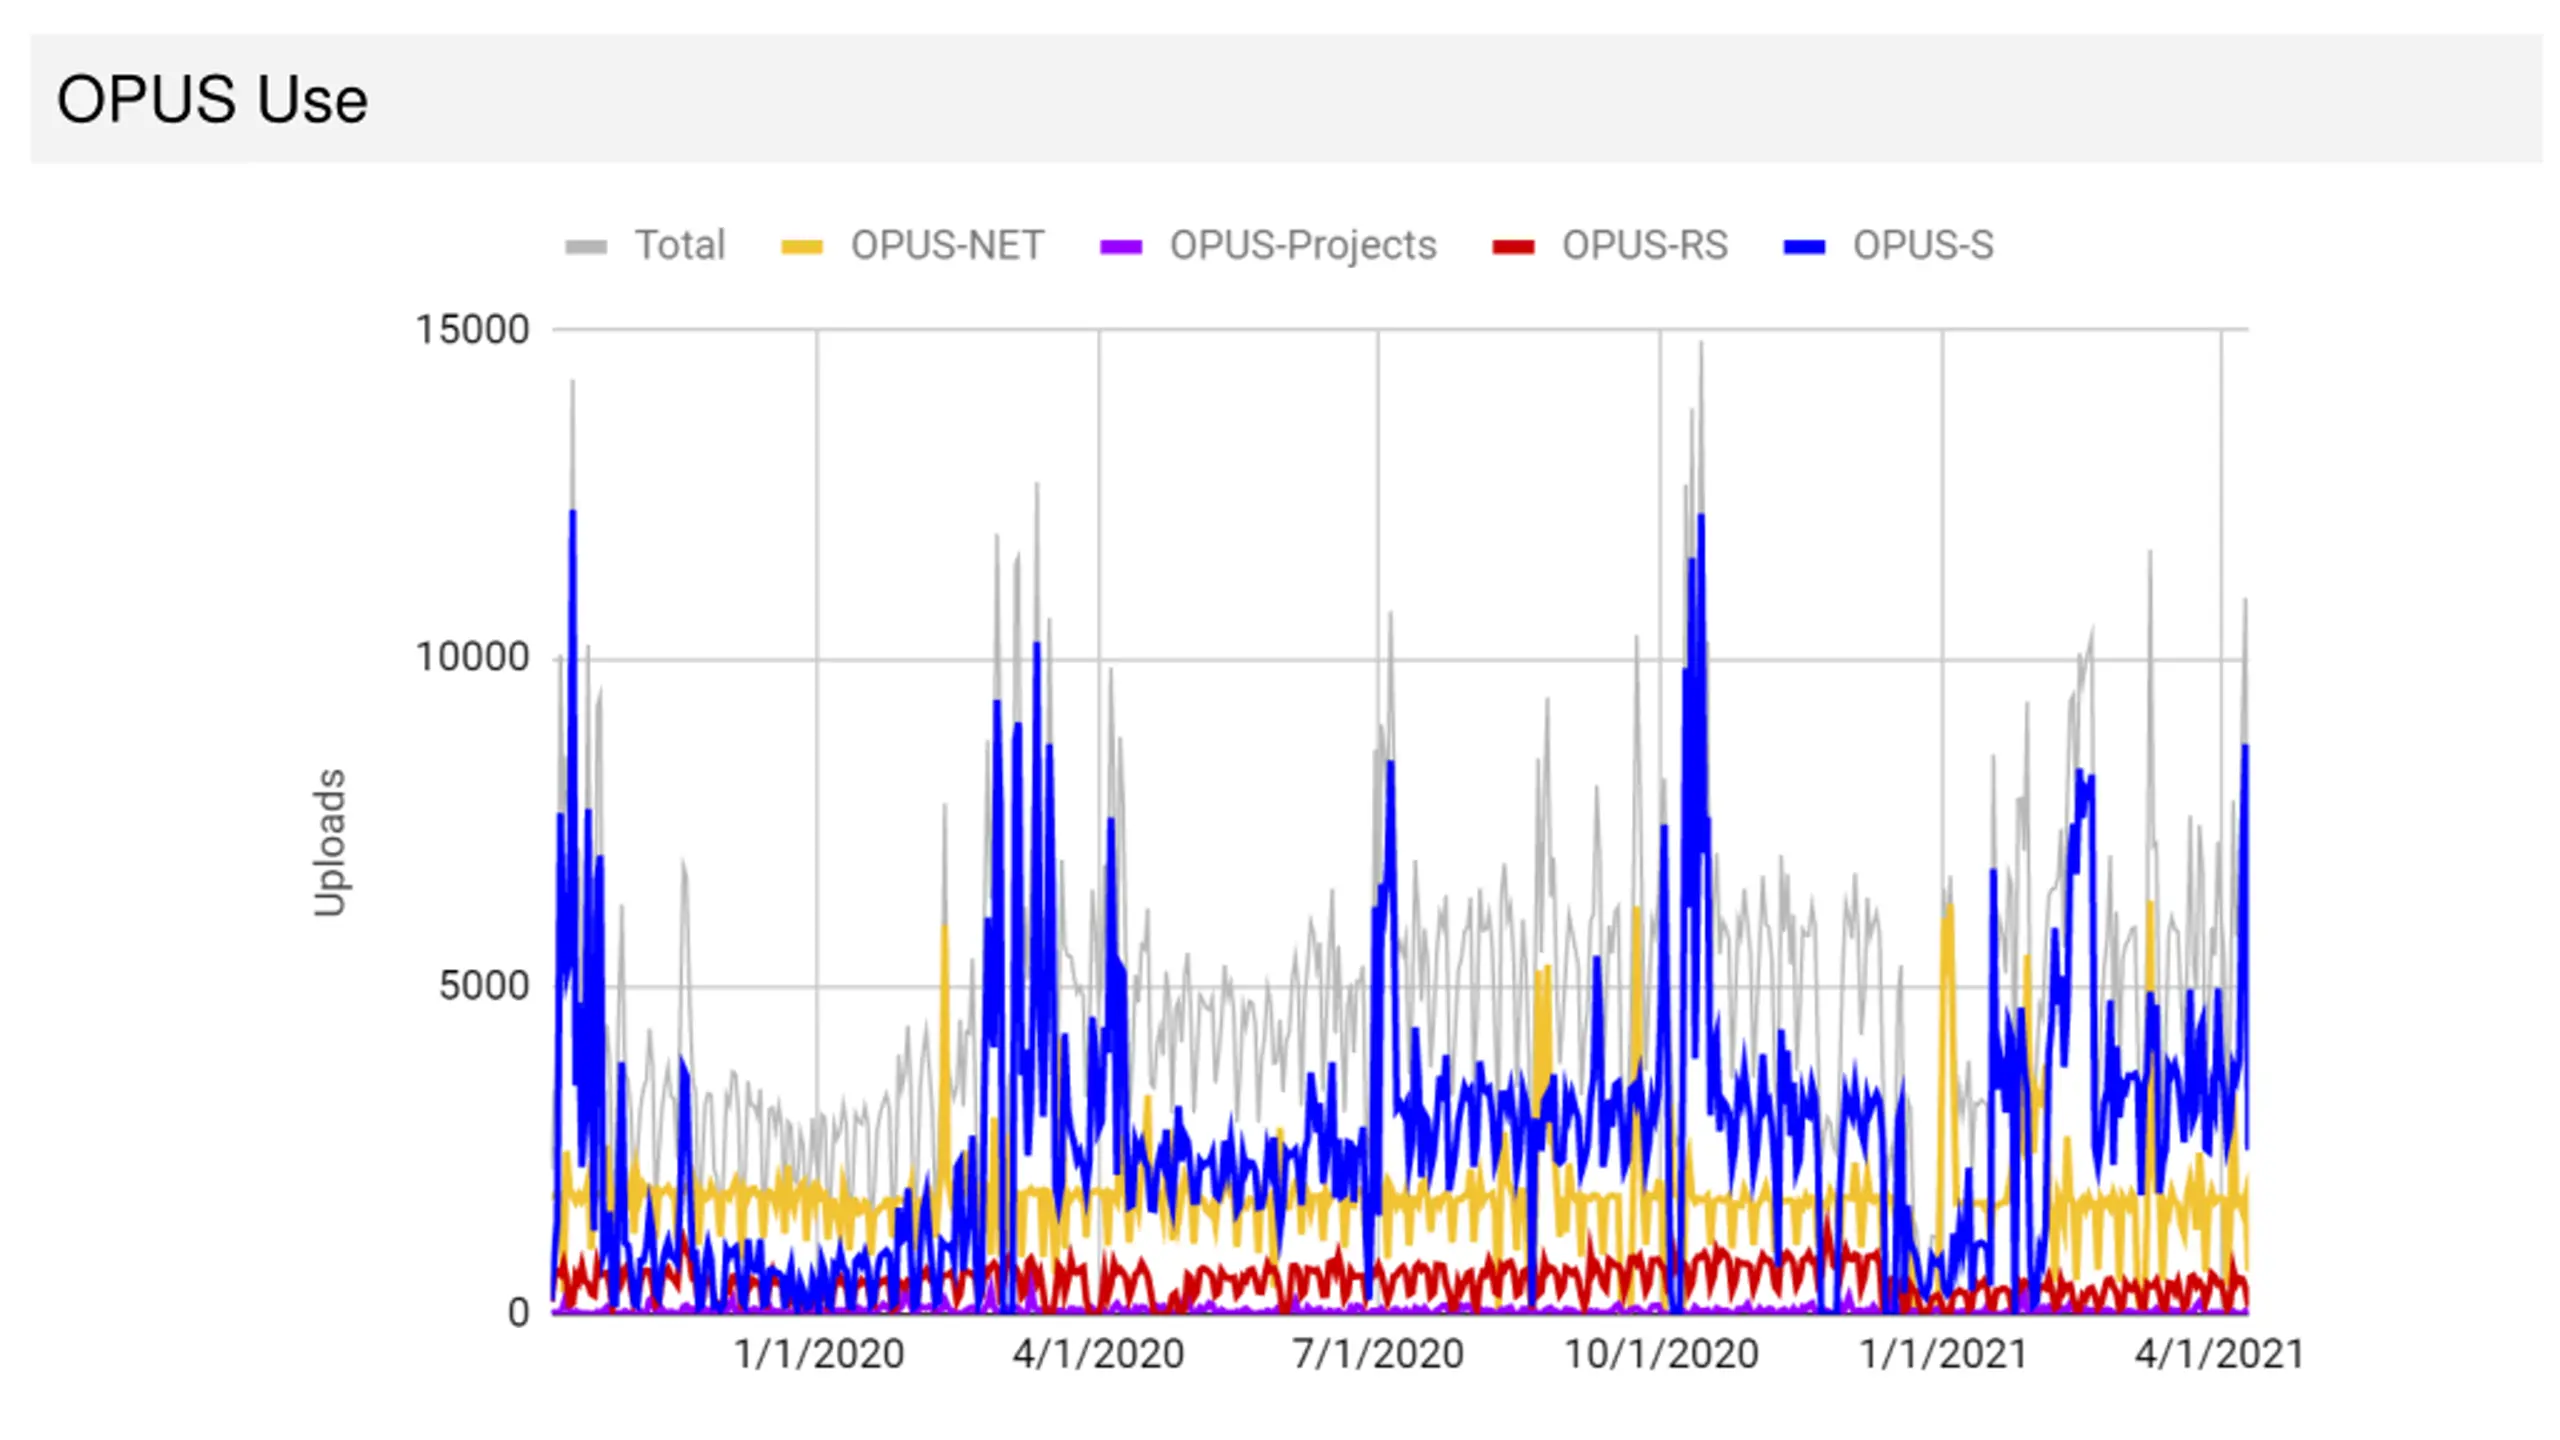Click the red OPUS-RS legend swatch
Screen dimensions: 2560x1440
1513,247
